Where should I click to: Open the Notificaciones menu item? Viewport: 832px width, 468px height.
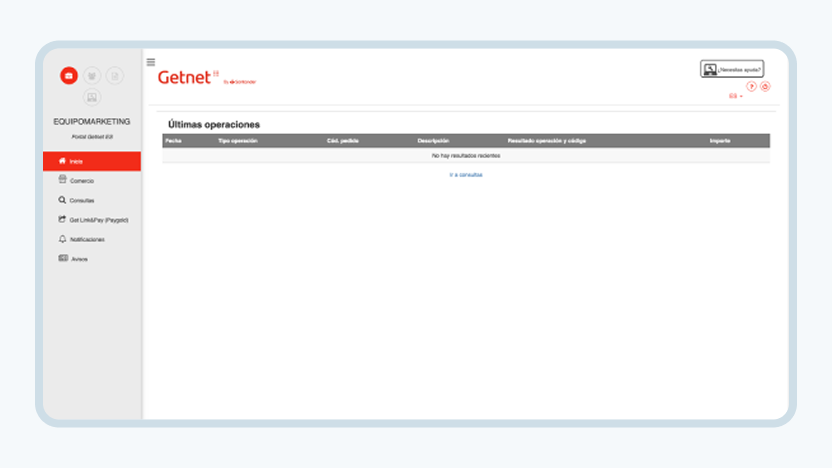coord(92,240)
